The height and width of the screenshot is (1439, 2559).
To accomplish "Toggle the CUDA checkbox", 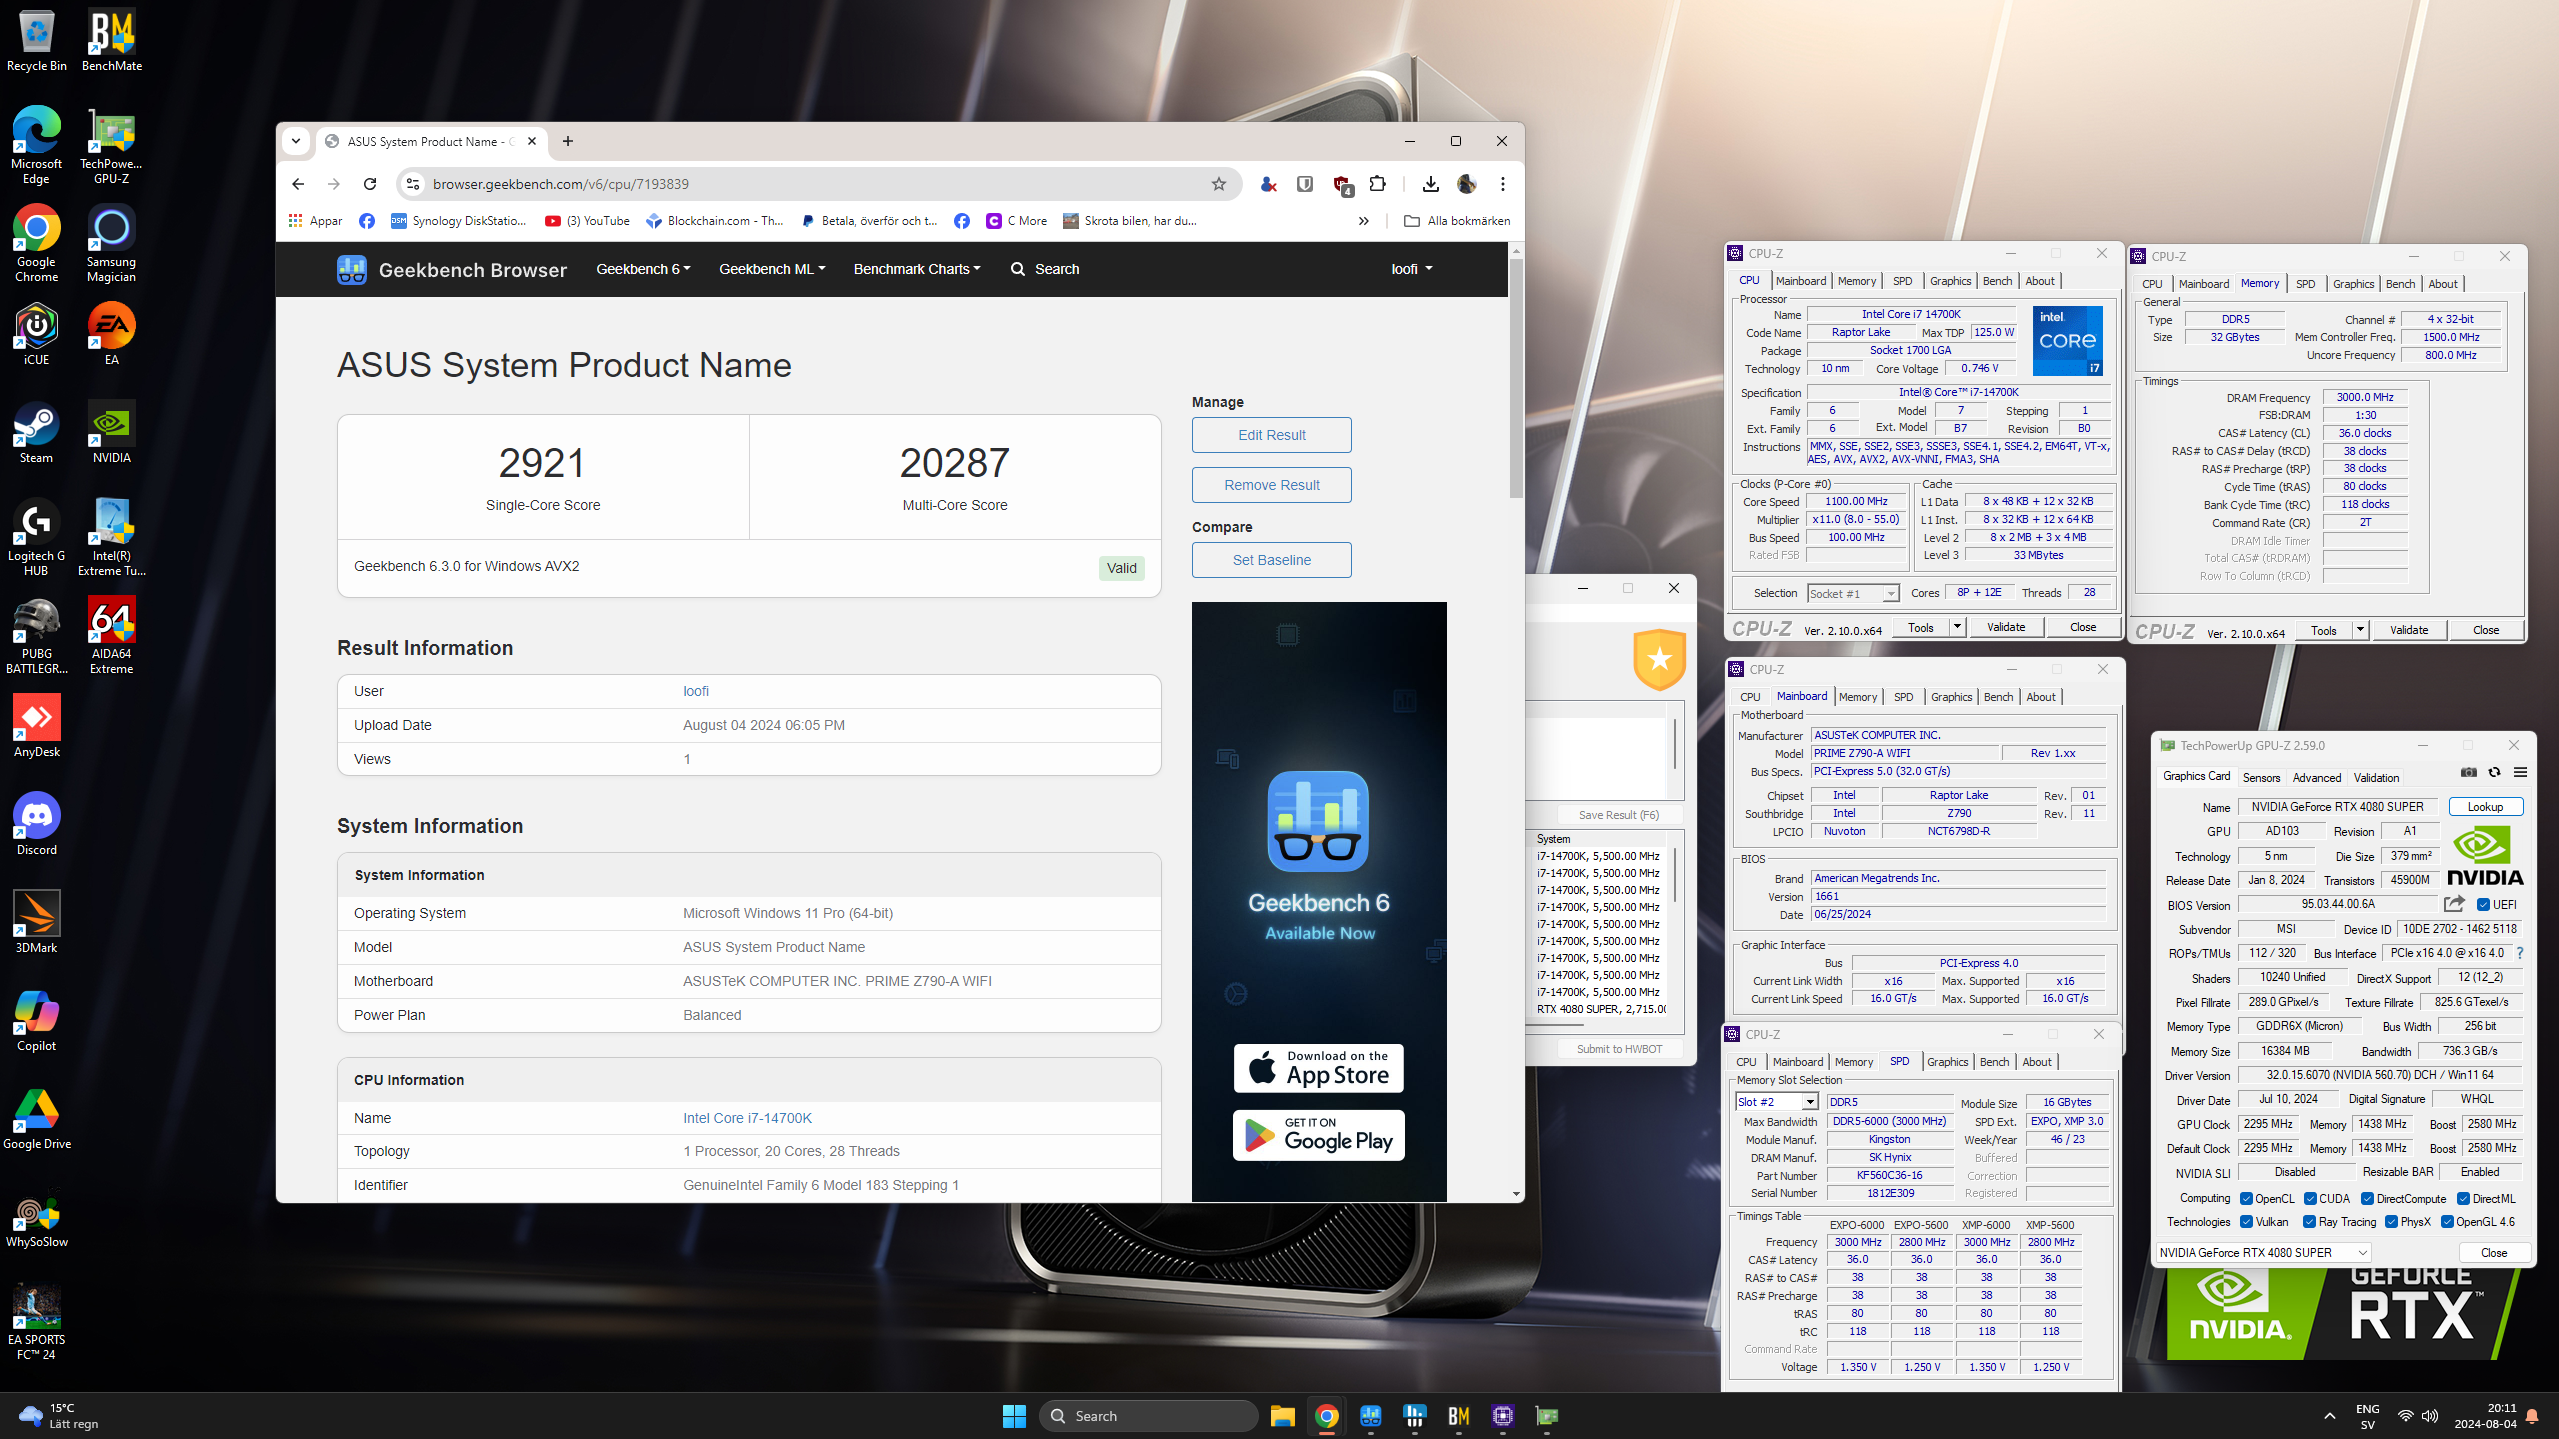I will pyautogui.click(x=2310, y=1198).
